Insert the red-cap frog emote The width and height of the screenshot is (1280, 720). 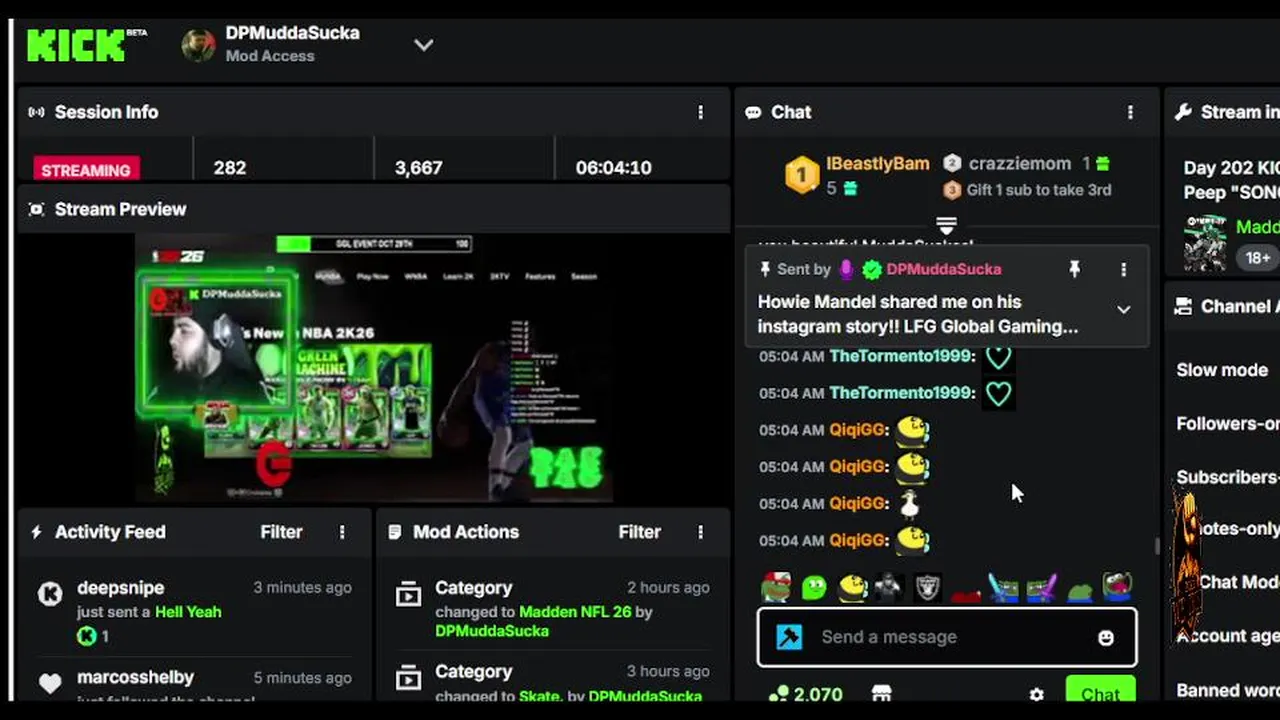[776, 587]
